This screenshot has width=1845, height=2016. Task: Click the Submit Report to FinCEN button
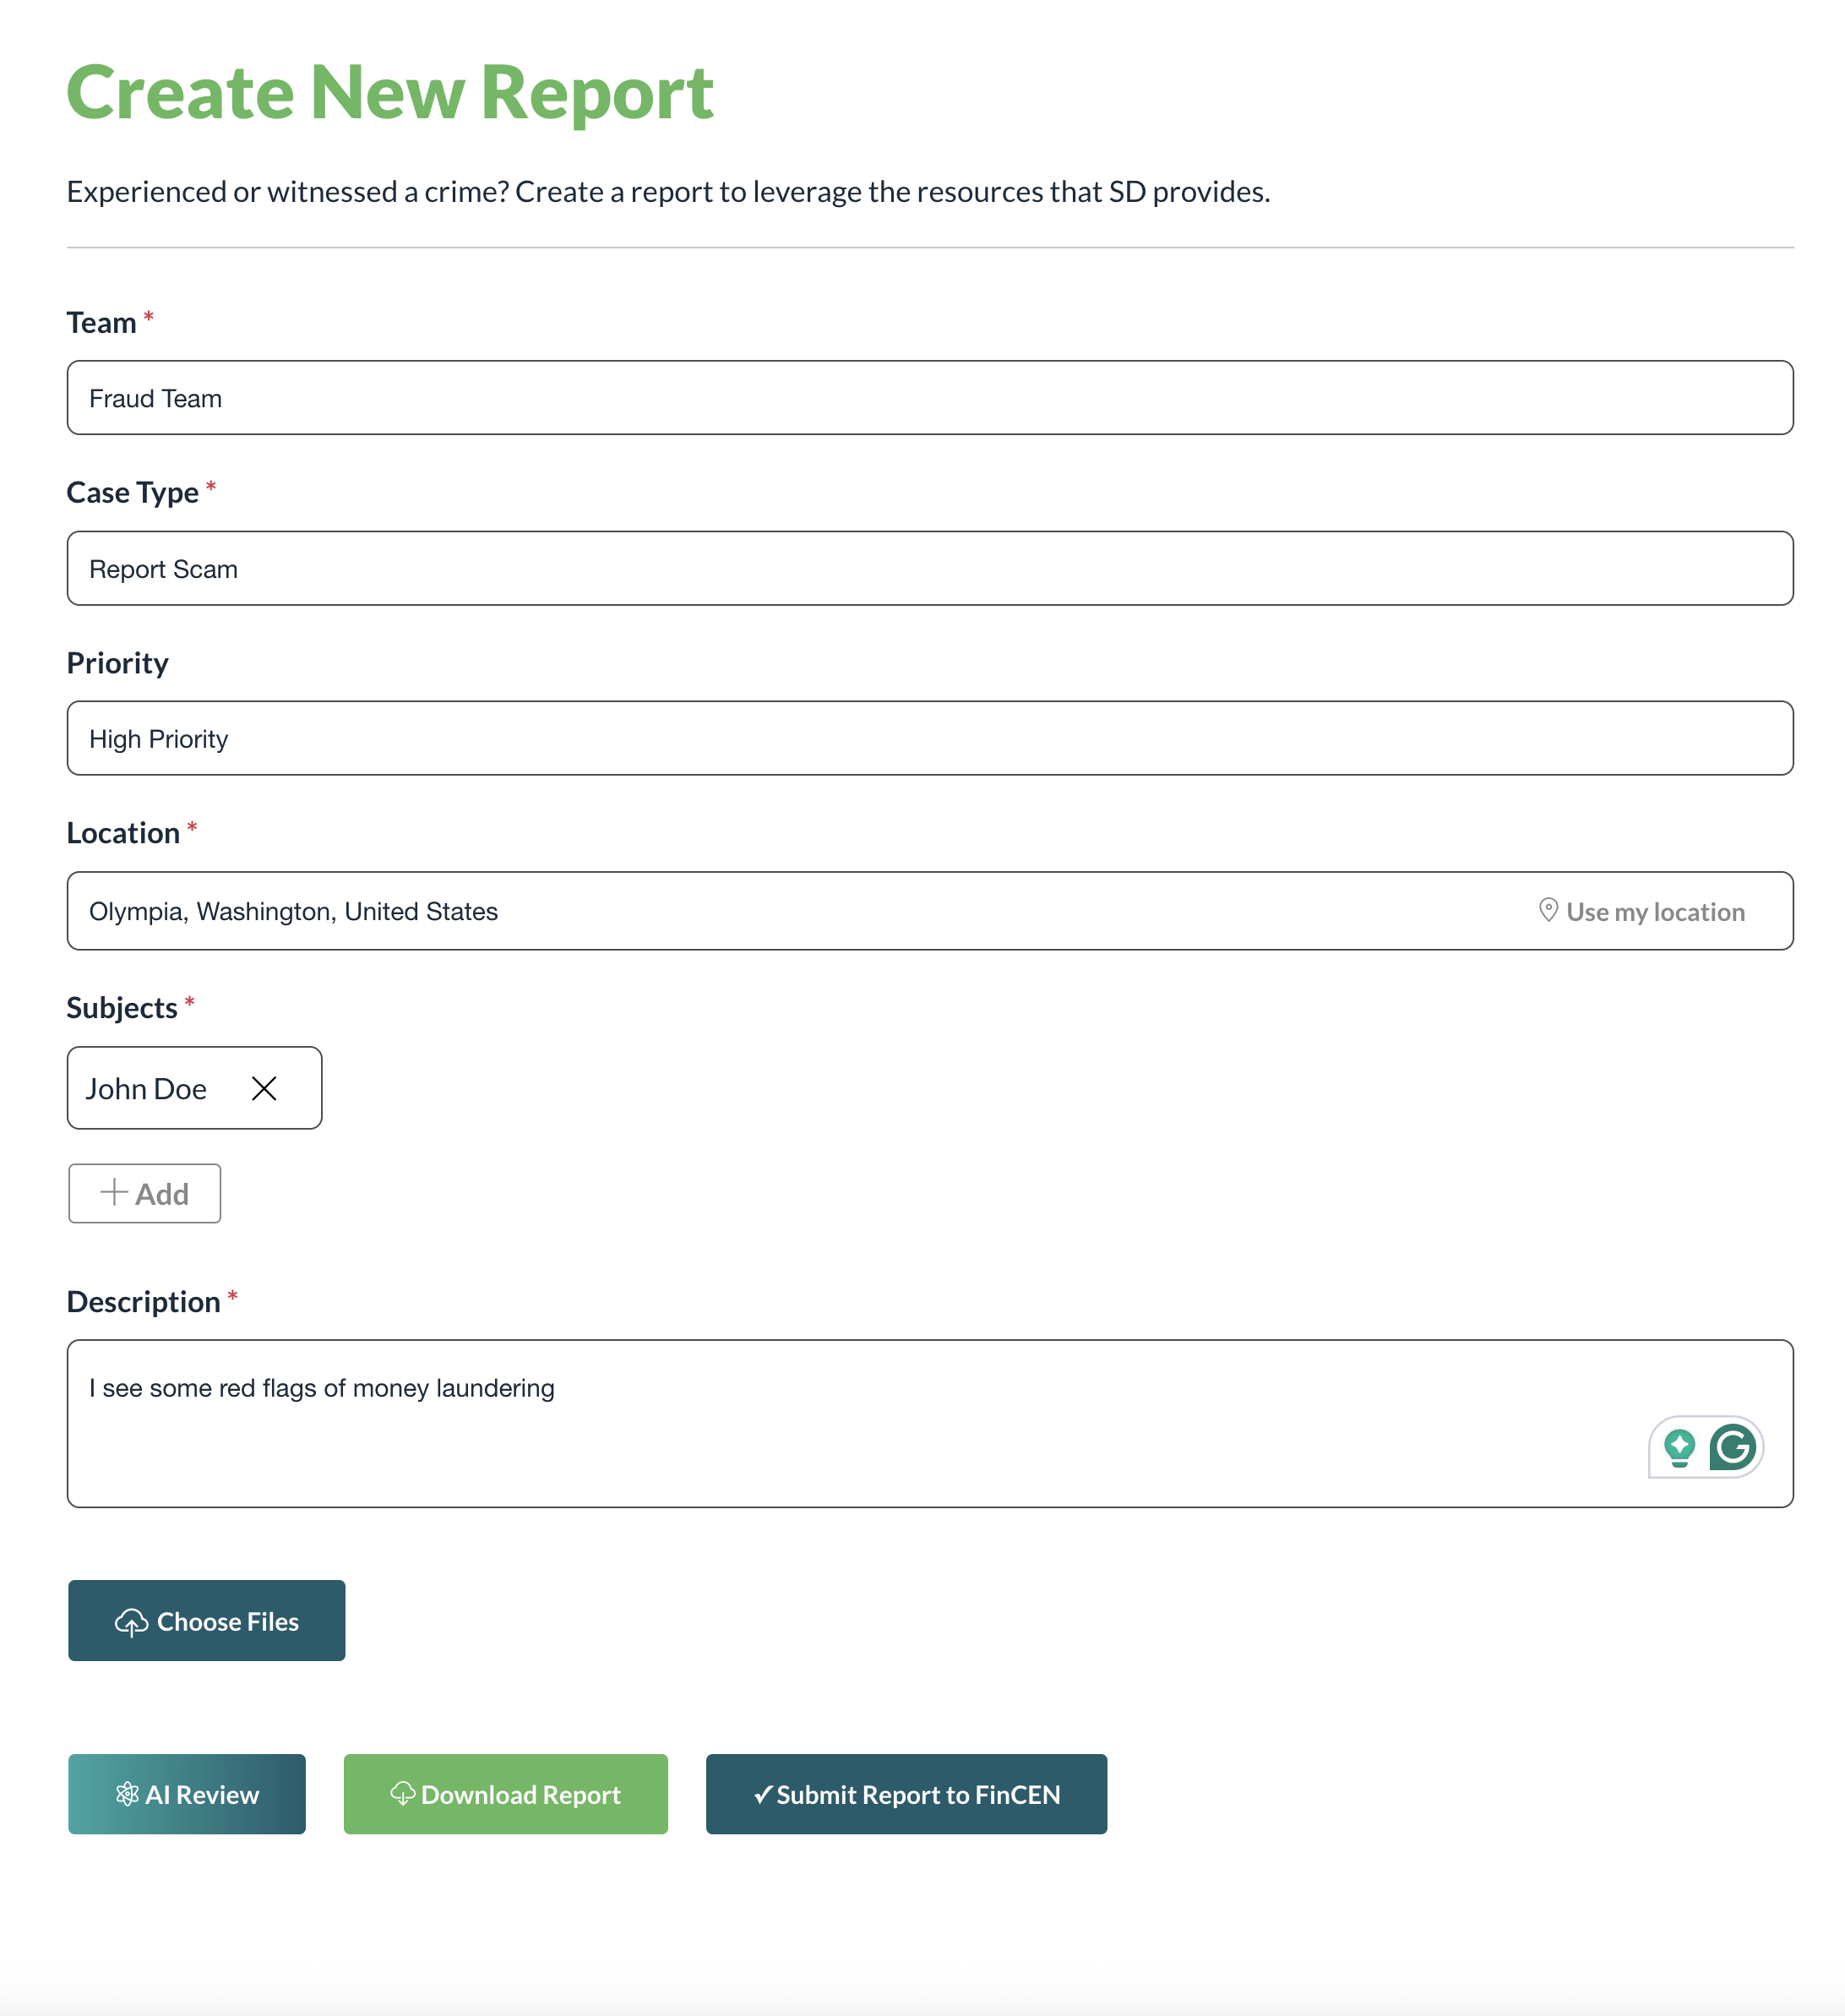pyautogui.click(x=906, y=1794)
